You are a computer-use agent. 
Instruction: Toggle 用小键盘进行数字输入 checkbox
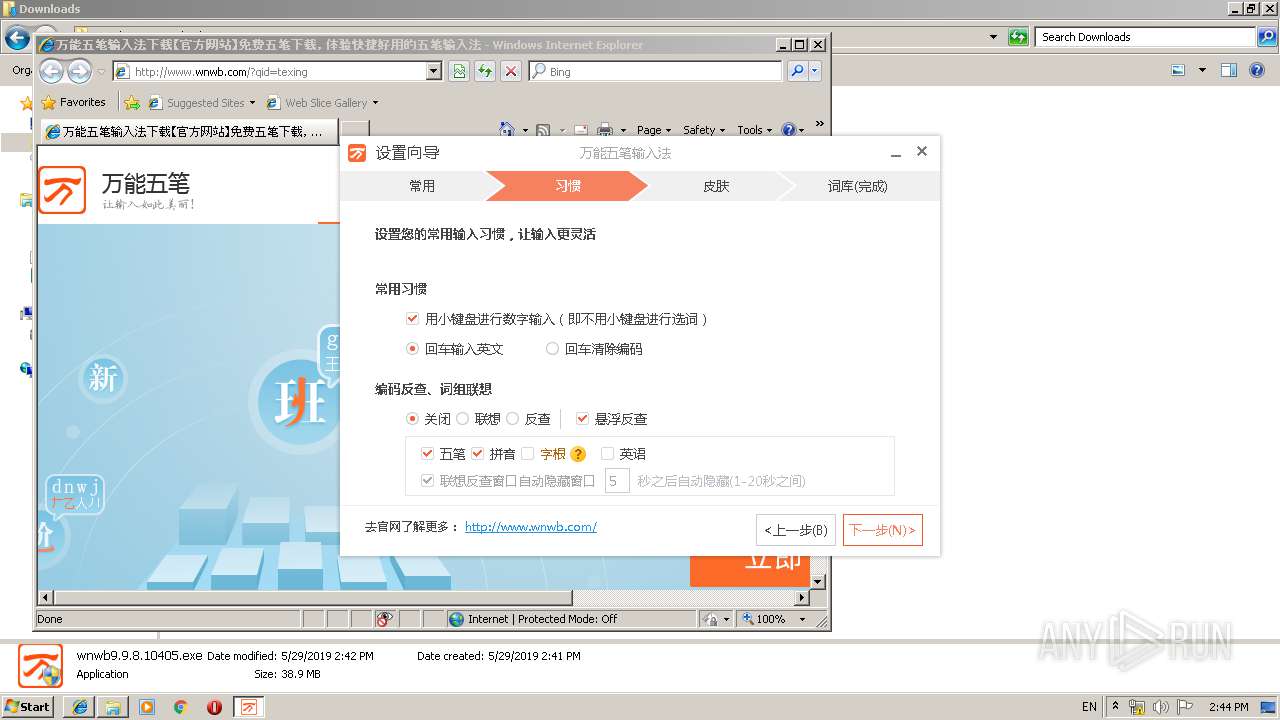[x=412, y=319]
